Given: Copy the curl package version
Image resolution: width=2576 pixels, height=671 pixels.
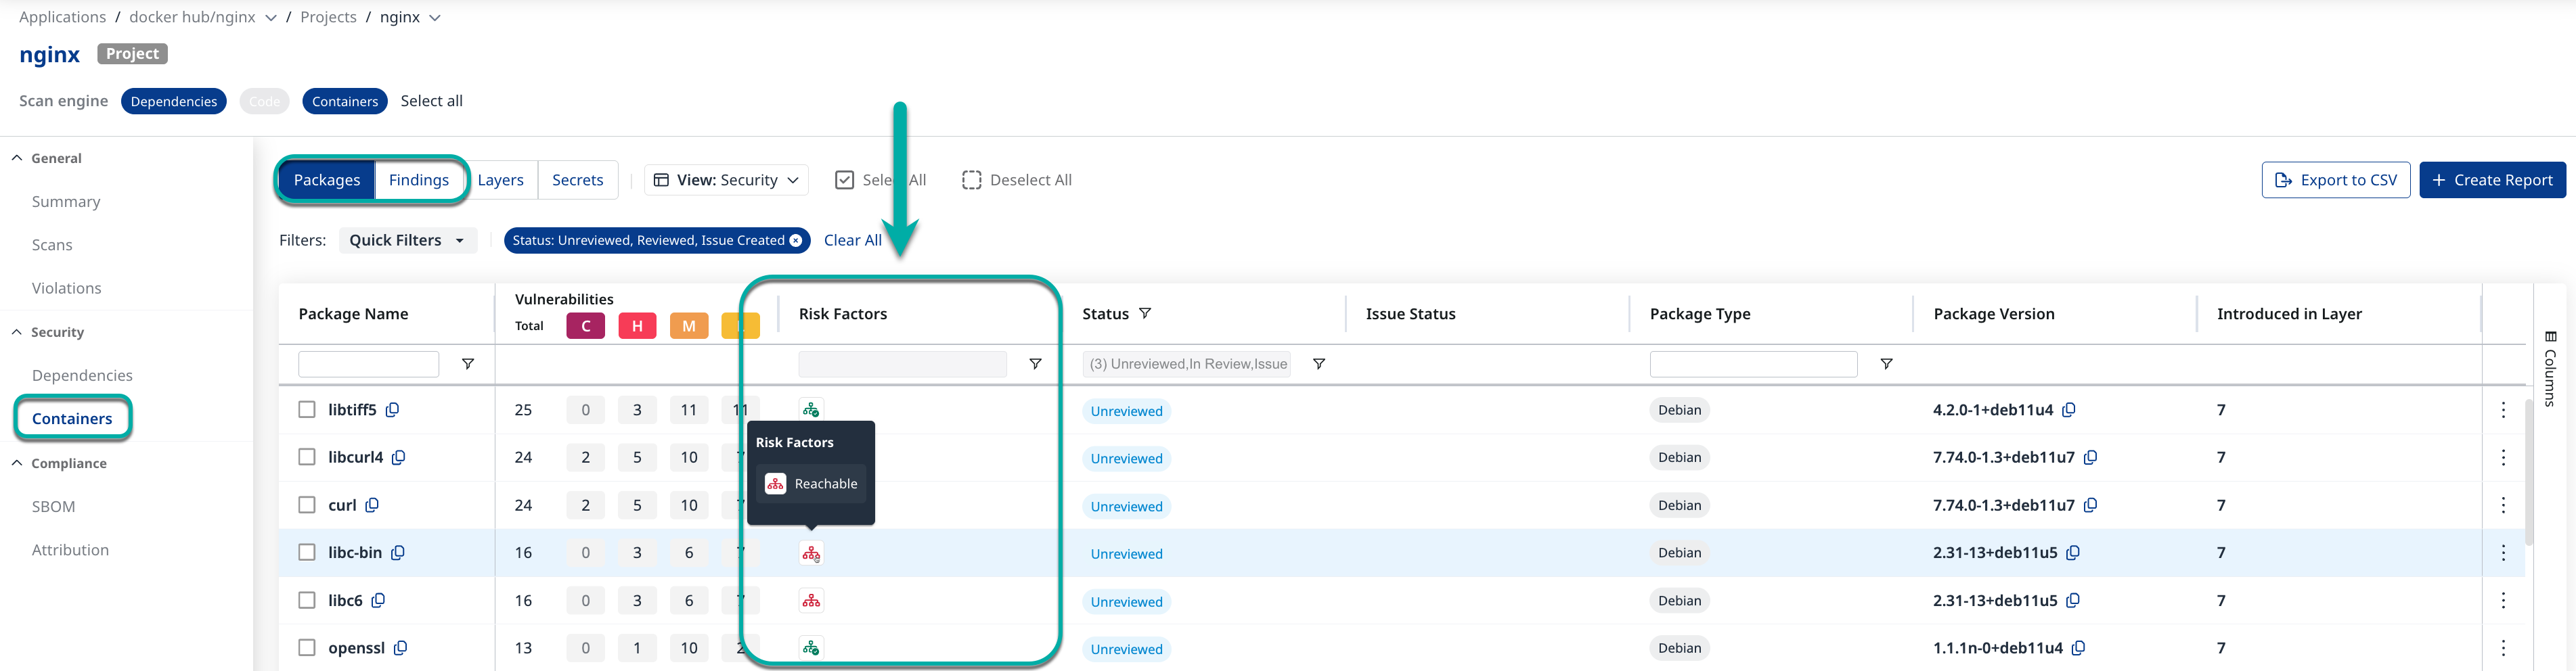Looking at the screenshot, I should click(x=2090, y=506).
